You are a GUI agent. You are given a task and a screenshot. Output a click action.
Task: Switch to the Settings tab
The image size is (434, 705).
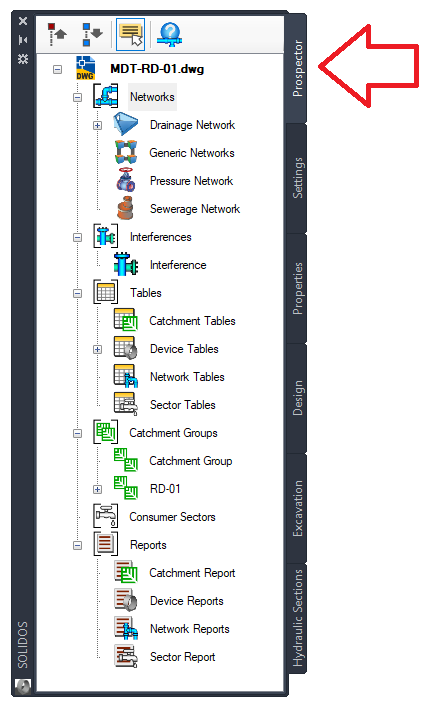(x=297, y=178)
